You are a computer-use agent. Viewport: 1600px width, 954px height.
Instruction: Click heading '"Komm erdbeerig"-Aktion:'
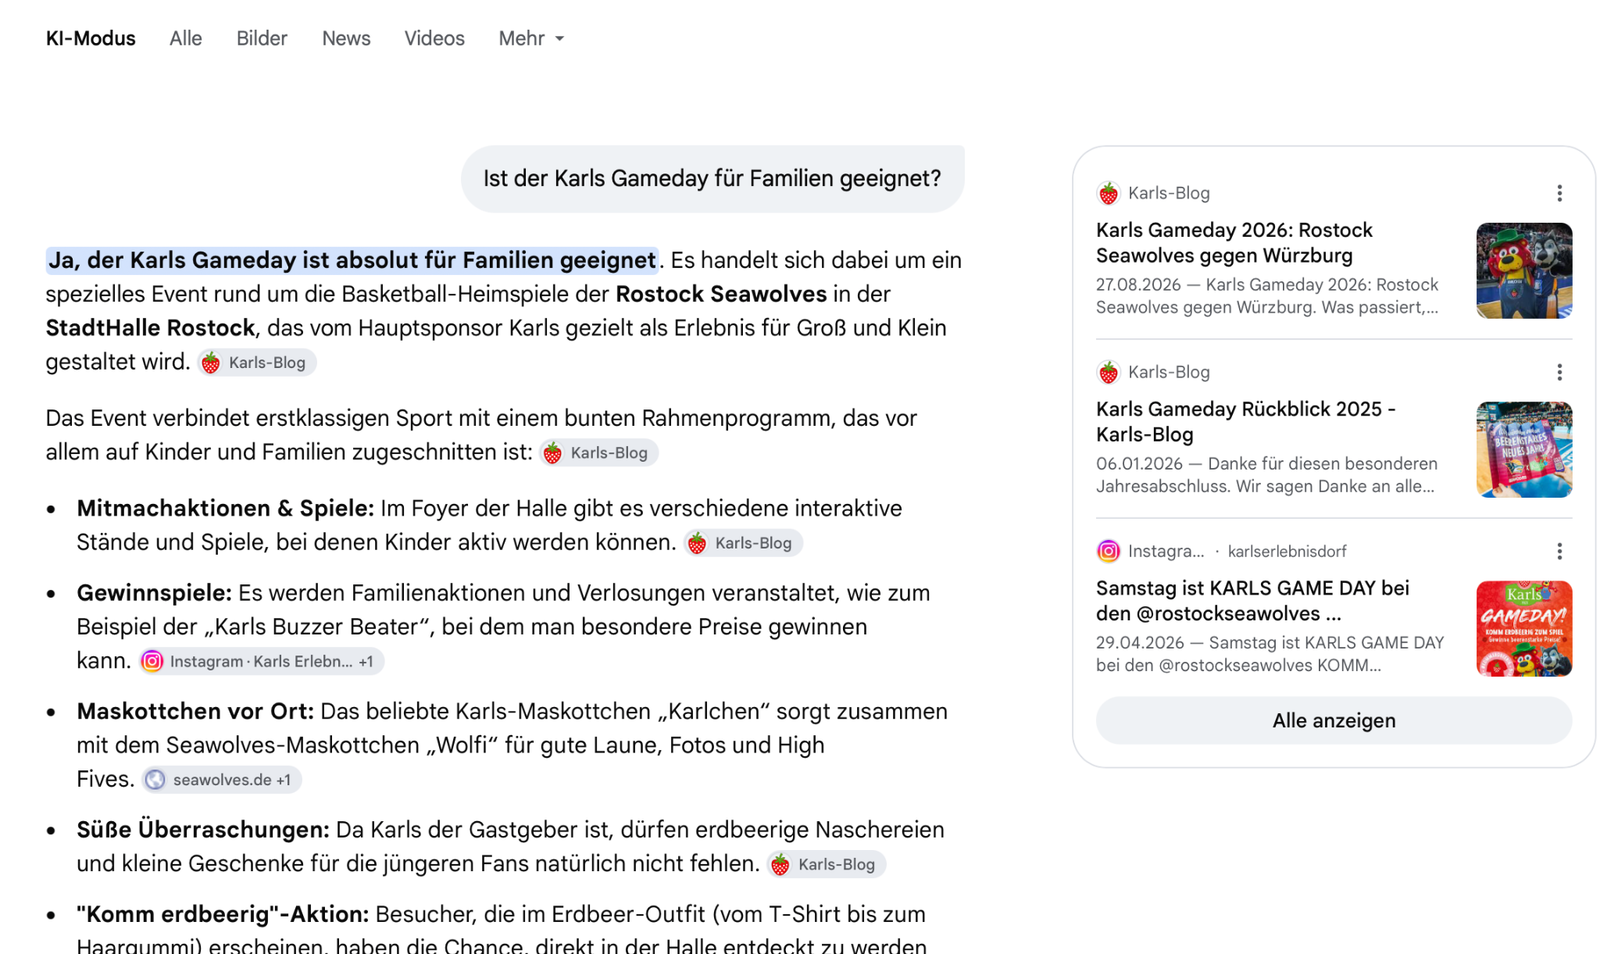[223, 915]
